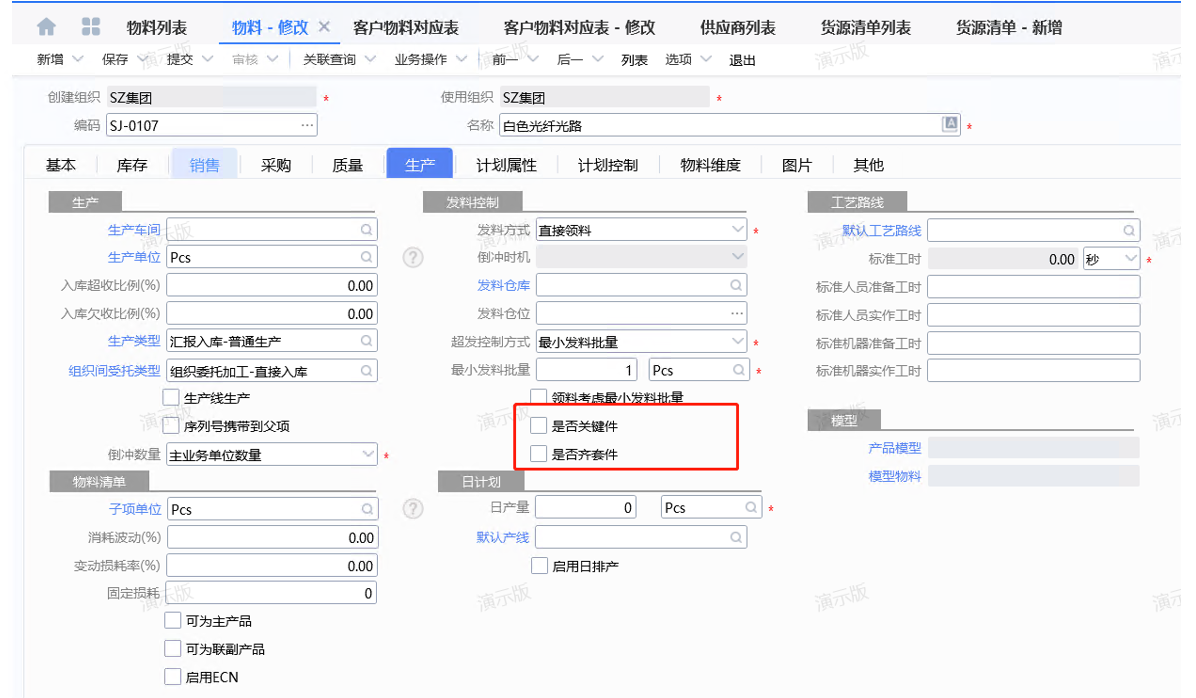Screen dimensions: 1196x698
Task: Click the 日产量 input field
Action: [587, 508]
